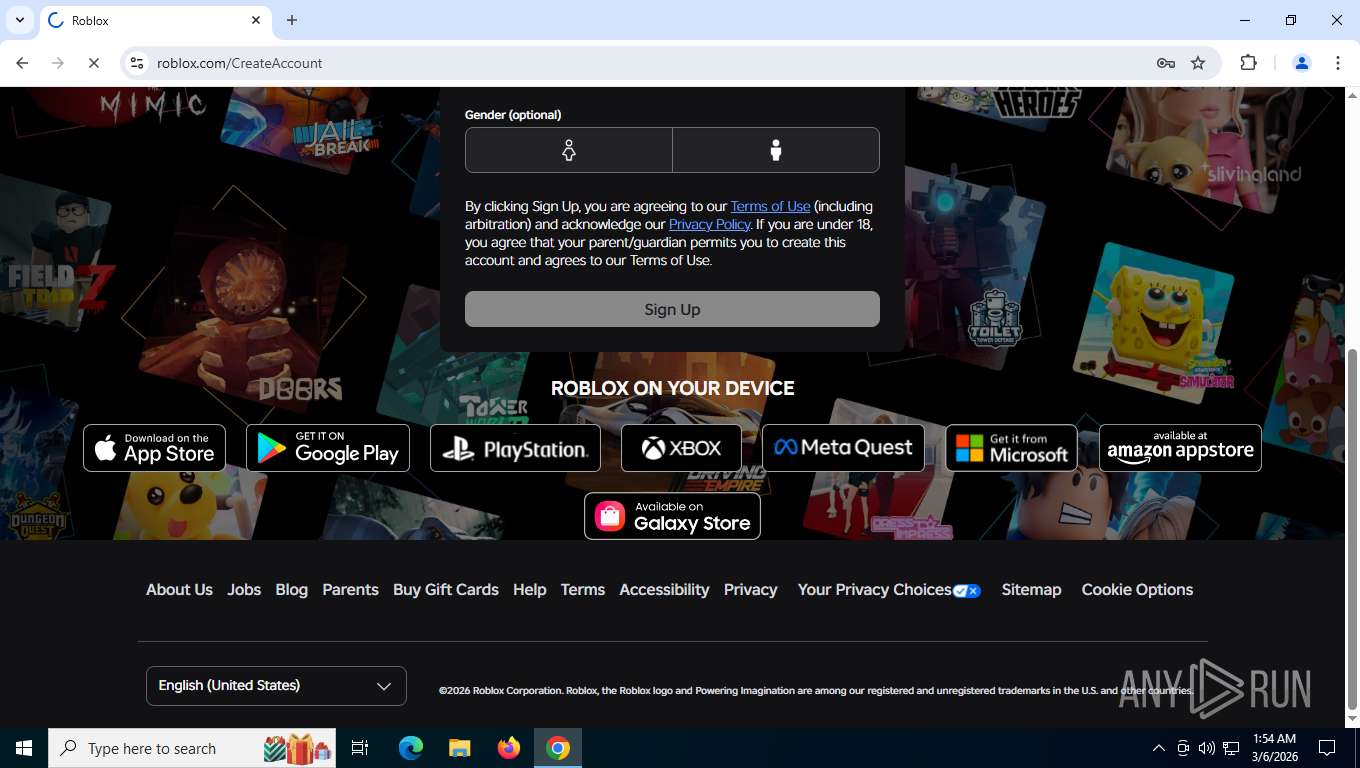Open the Parents footer link
The image size is (1360, 768).
click(x=350, y=589)
